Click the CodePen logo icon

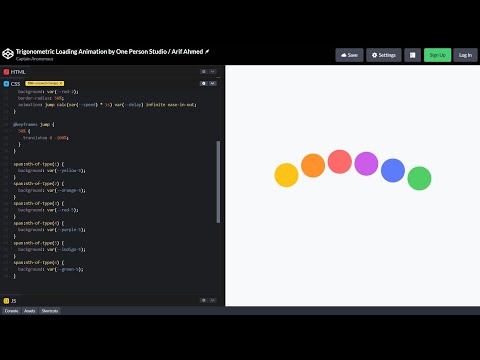click(x=8, y=54)
